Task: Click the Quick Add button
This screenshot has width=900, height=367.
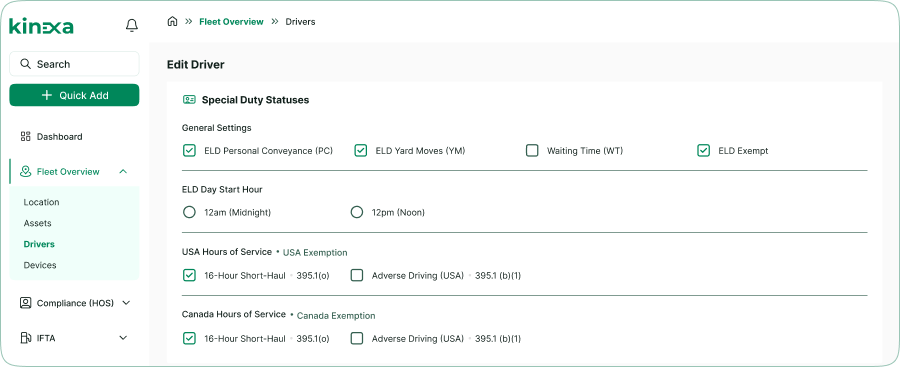Action: pos(74,95)
